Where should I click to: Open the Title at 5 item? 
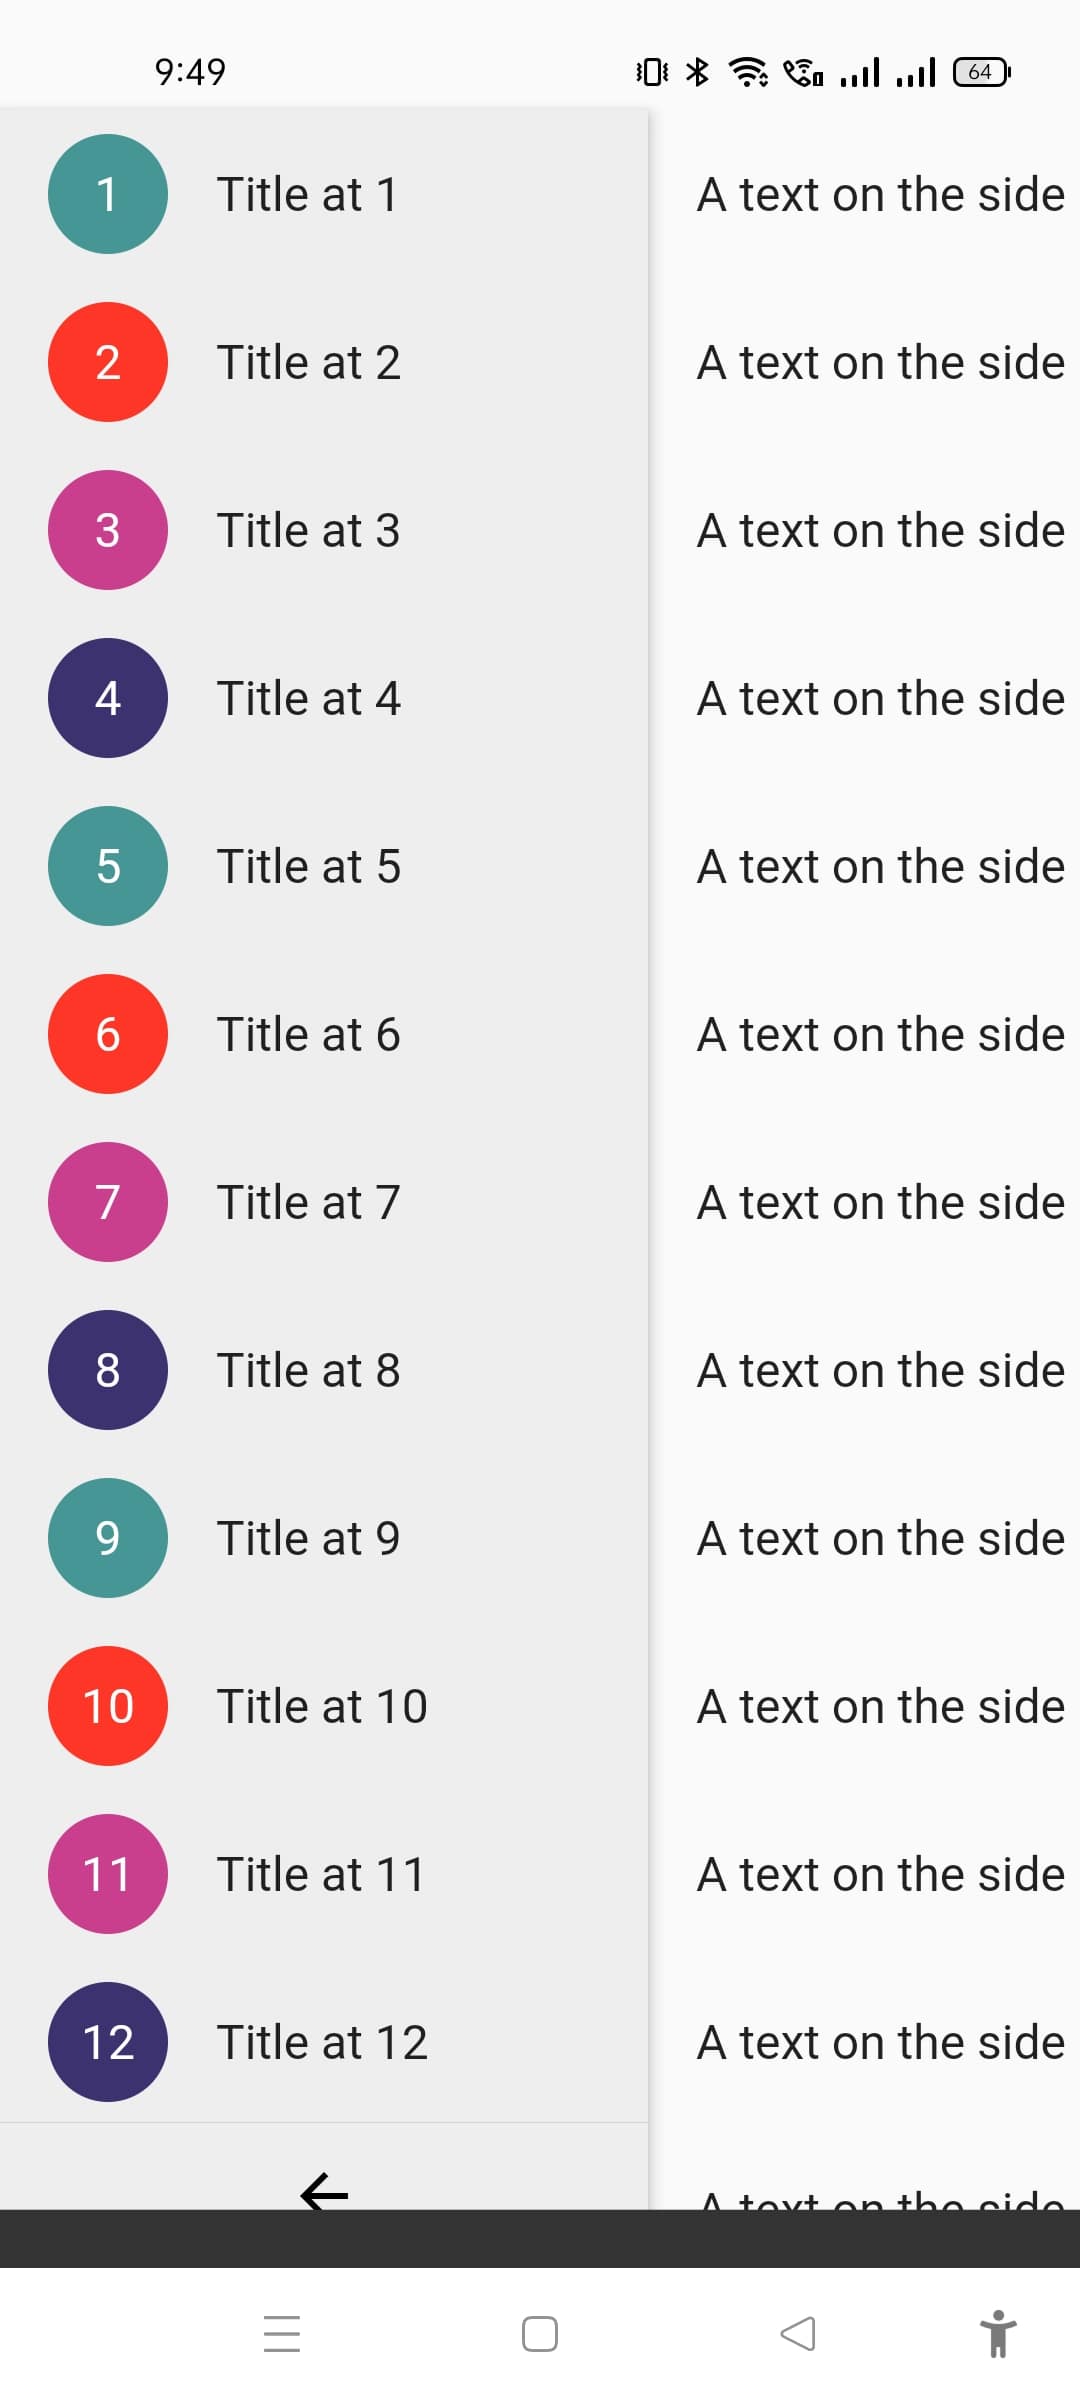tap(308, 866)
